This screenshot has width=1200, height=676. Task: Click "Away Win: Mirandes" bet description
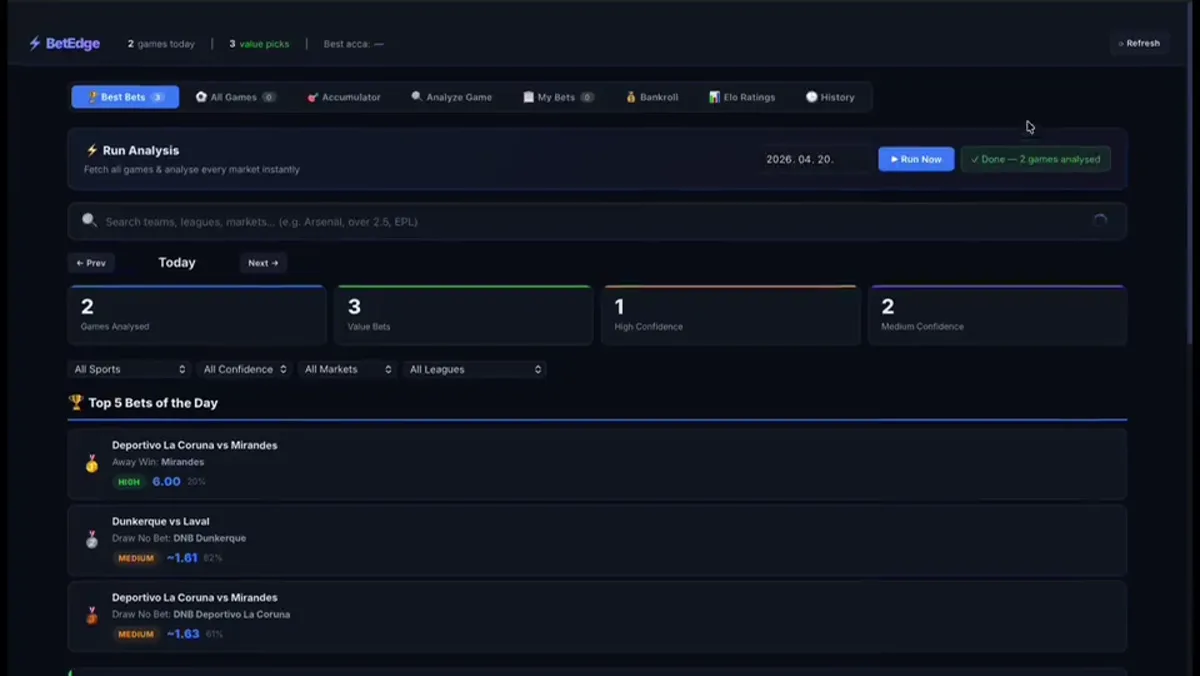(x=158, y=462)
